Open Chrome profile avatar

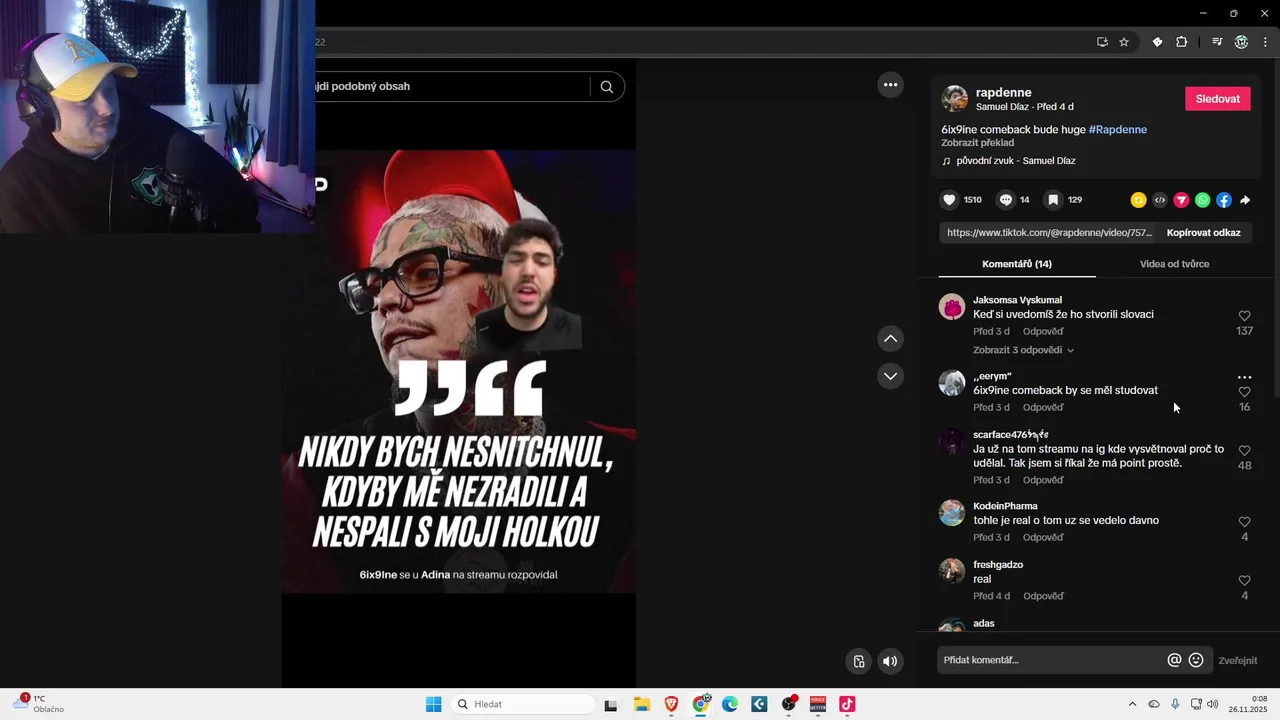1241,42
